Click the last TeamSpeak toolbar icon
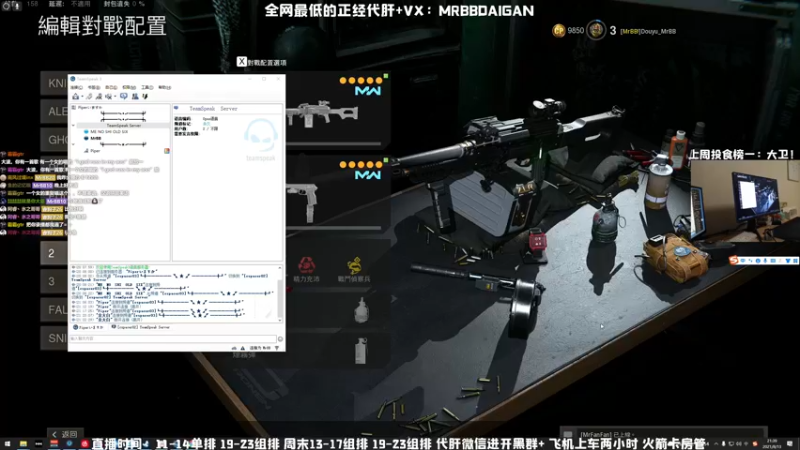The width and height of the screenshot is (800, 450). pyautogui.click(x=145, y=96)
